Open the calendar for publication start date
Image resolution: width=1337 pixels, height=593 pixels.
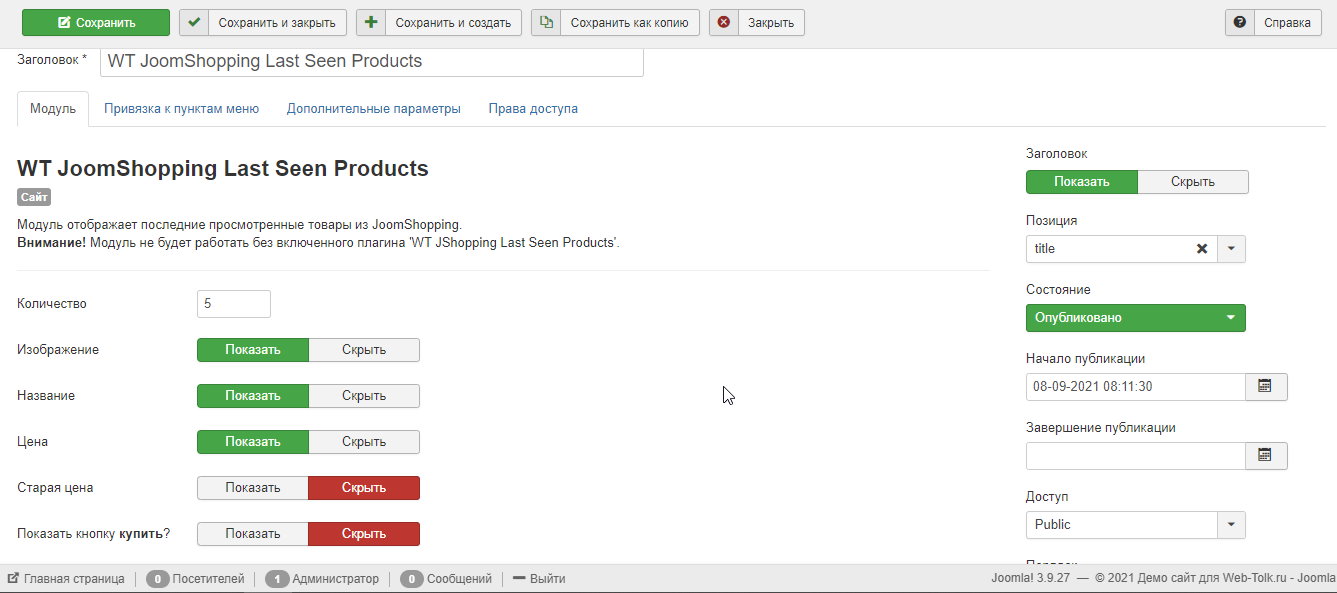1265,386
